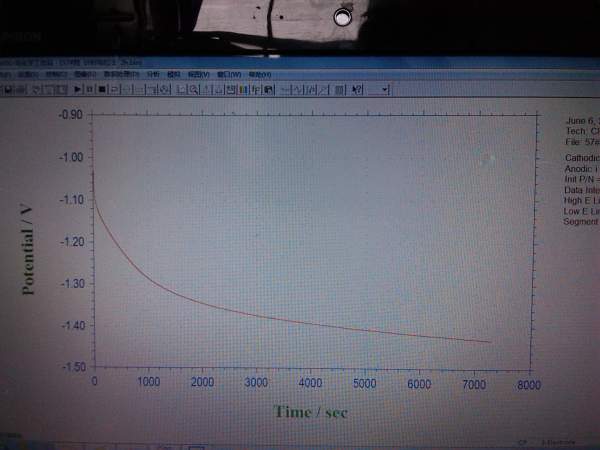Click the context help pointer icon
The width and height of the screenshot is (600, 450).
(x=357, y=90)
